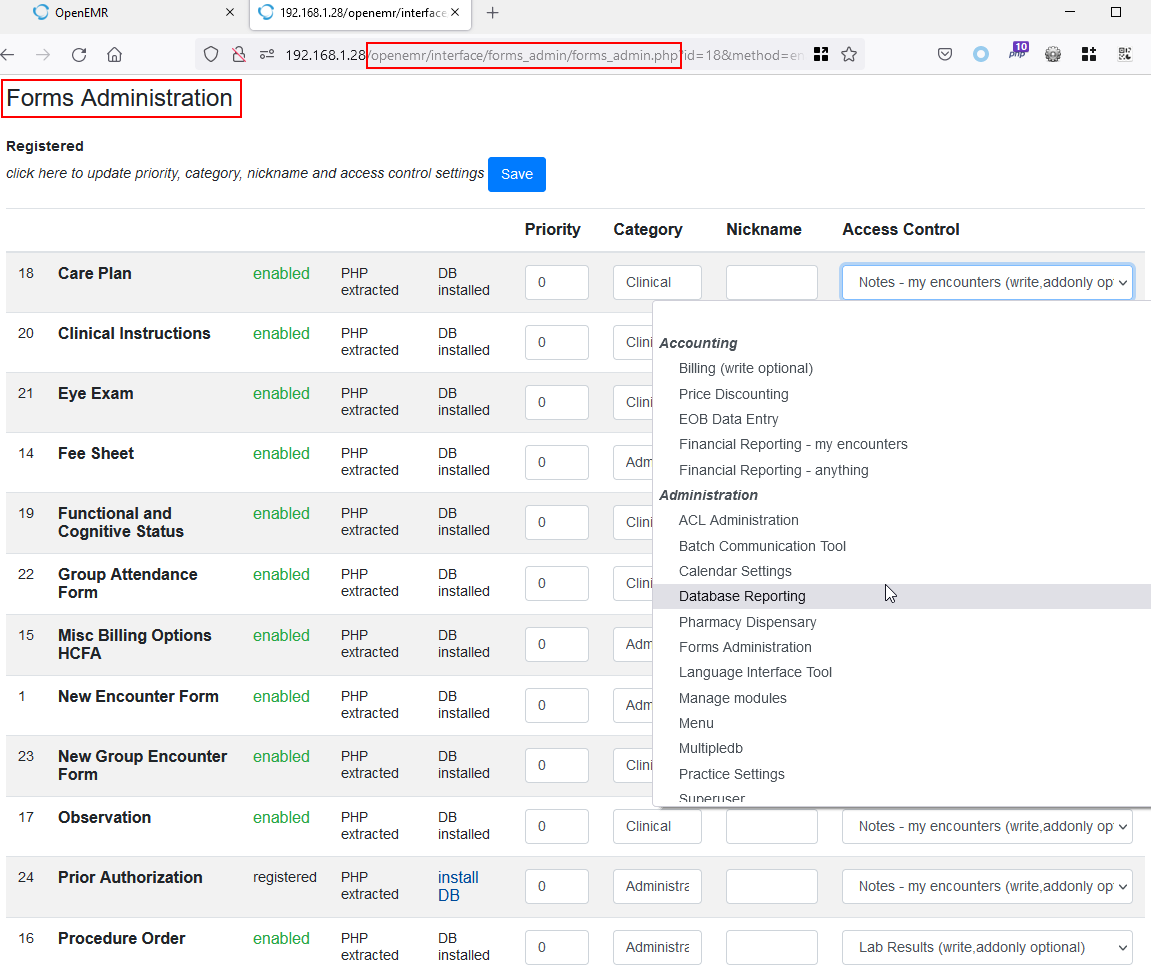1151x967 pixels.
Task: Open tracking protection shield info
Action: [x=211, y=54]
